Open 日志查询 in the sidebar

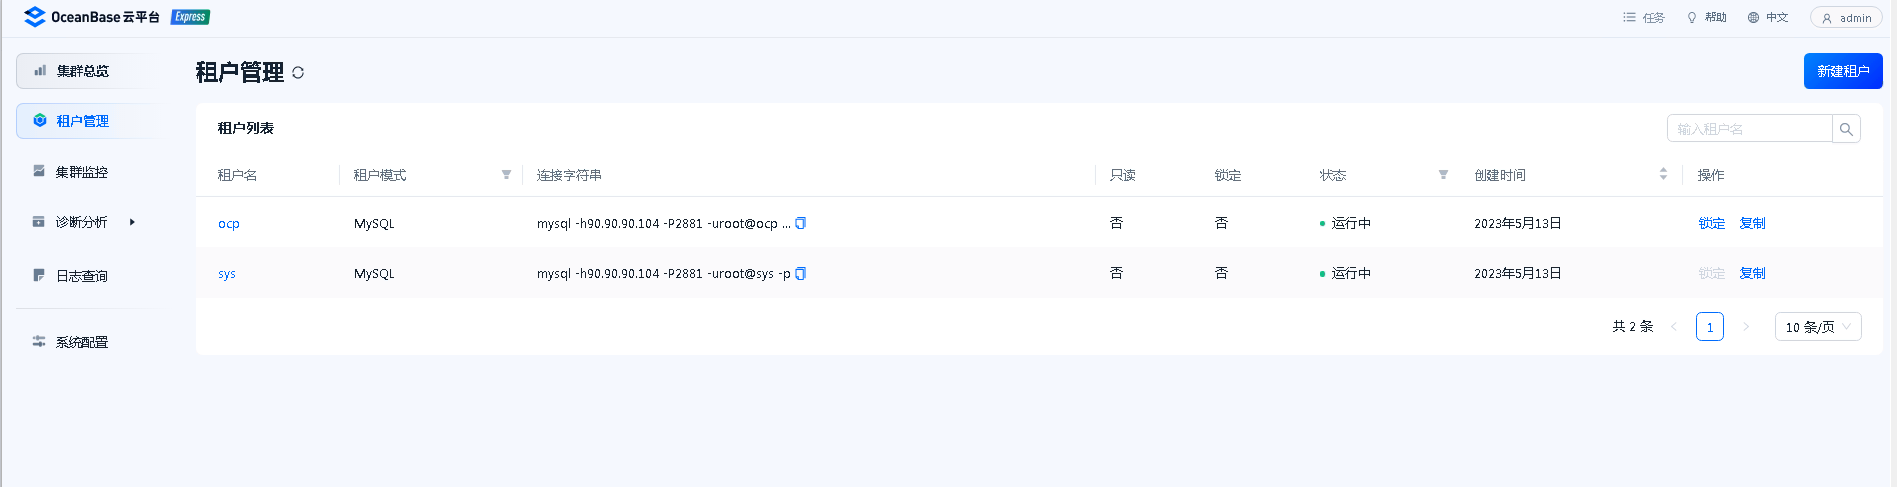[82, 276]
